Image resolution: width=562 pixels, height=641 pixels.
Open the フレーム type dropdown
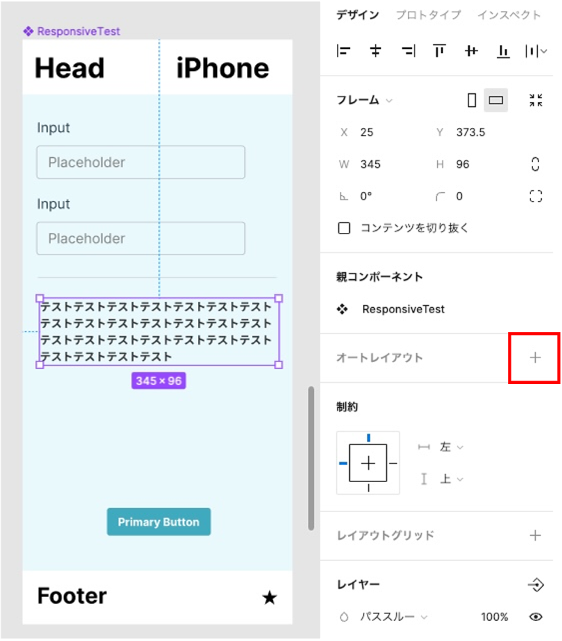pyautogui.click(x=364, y=100)
